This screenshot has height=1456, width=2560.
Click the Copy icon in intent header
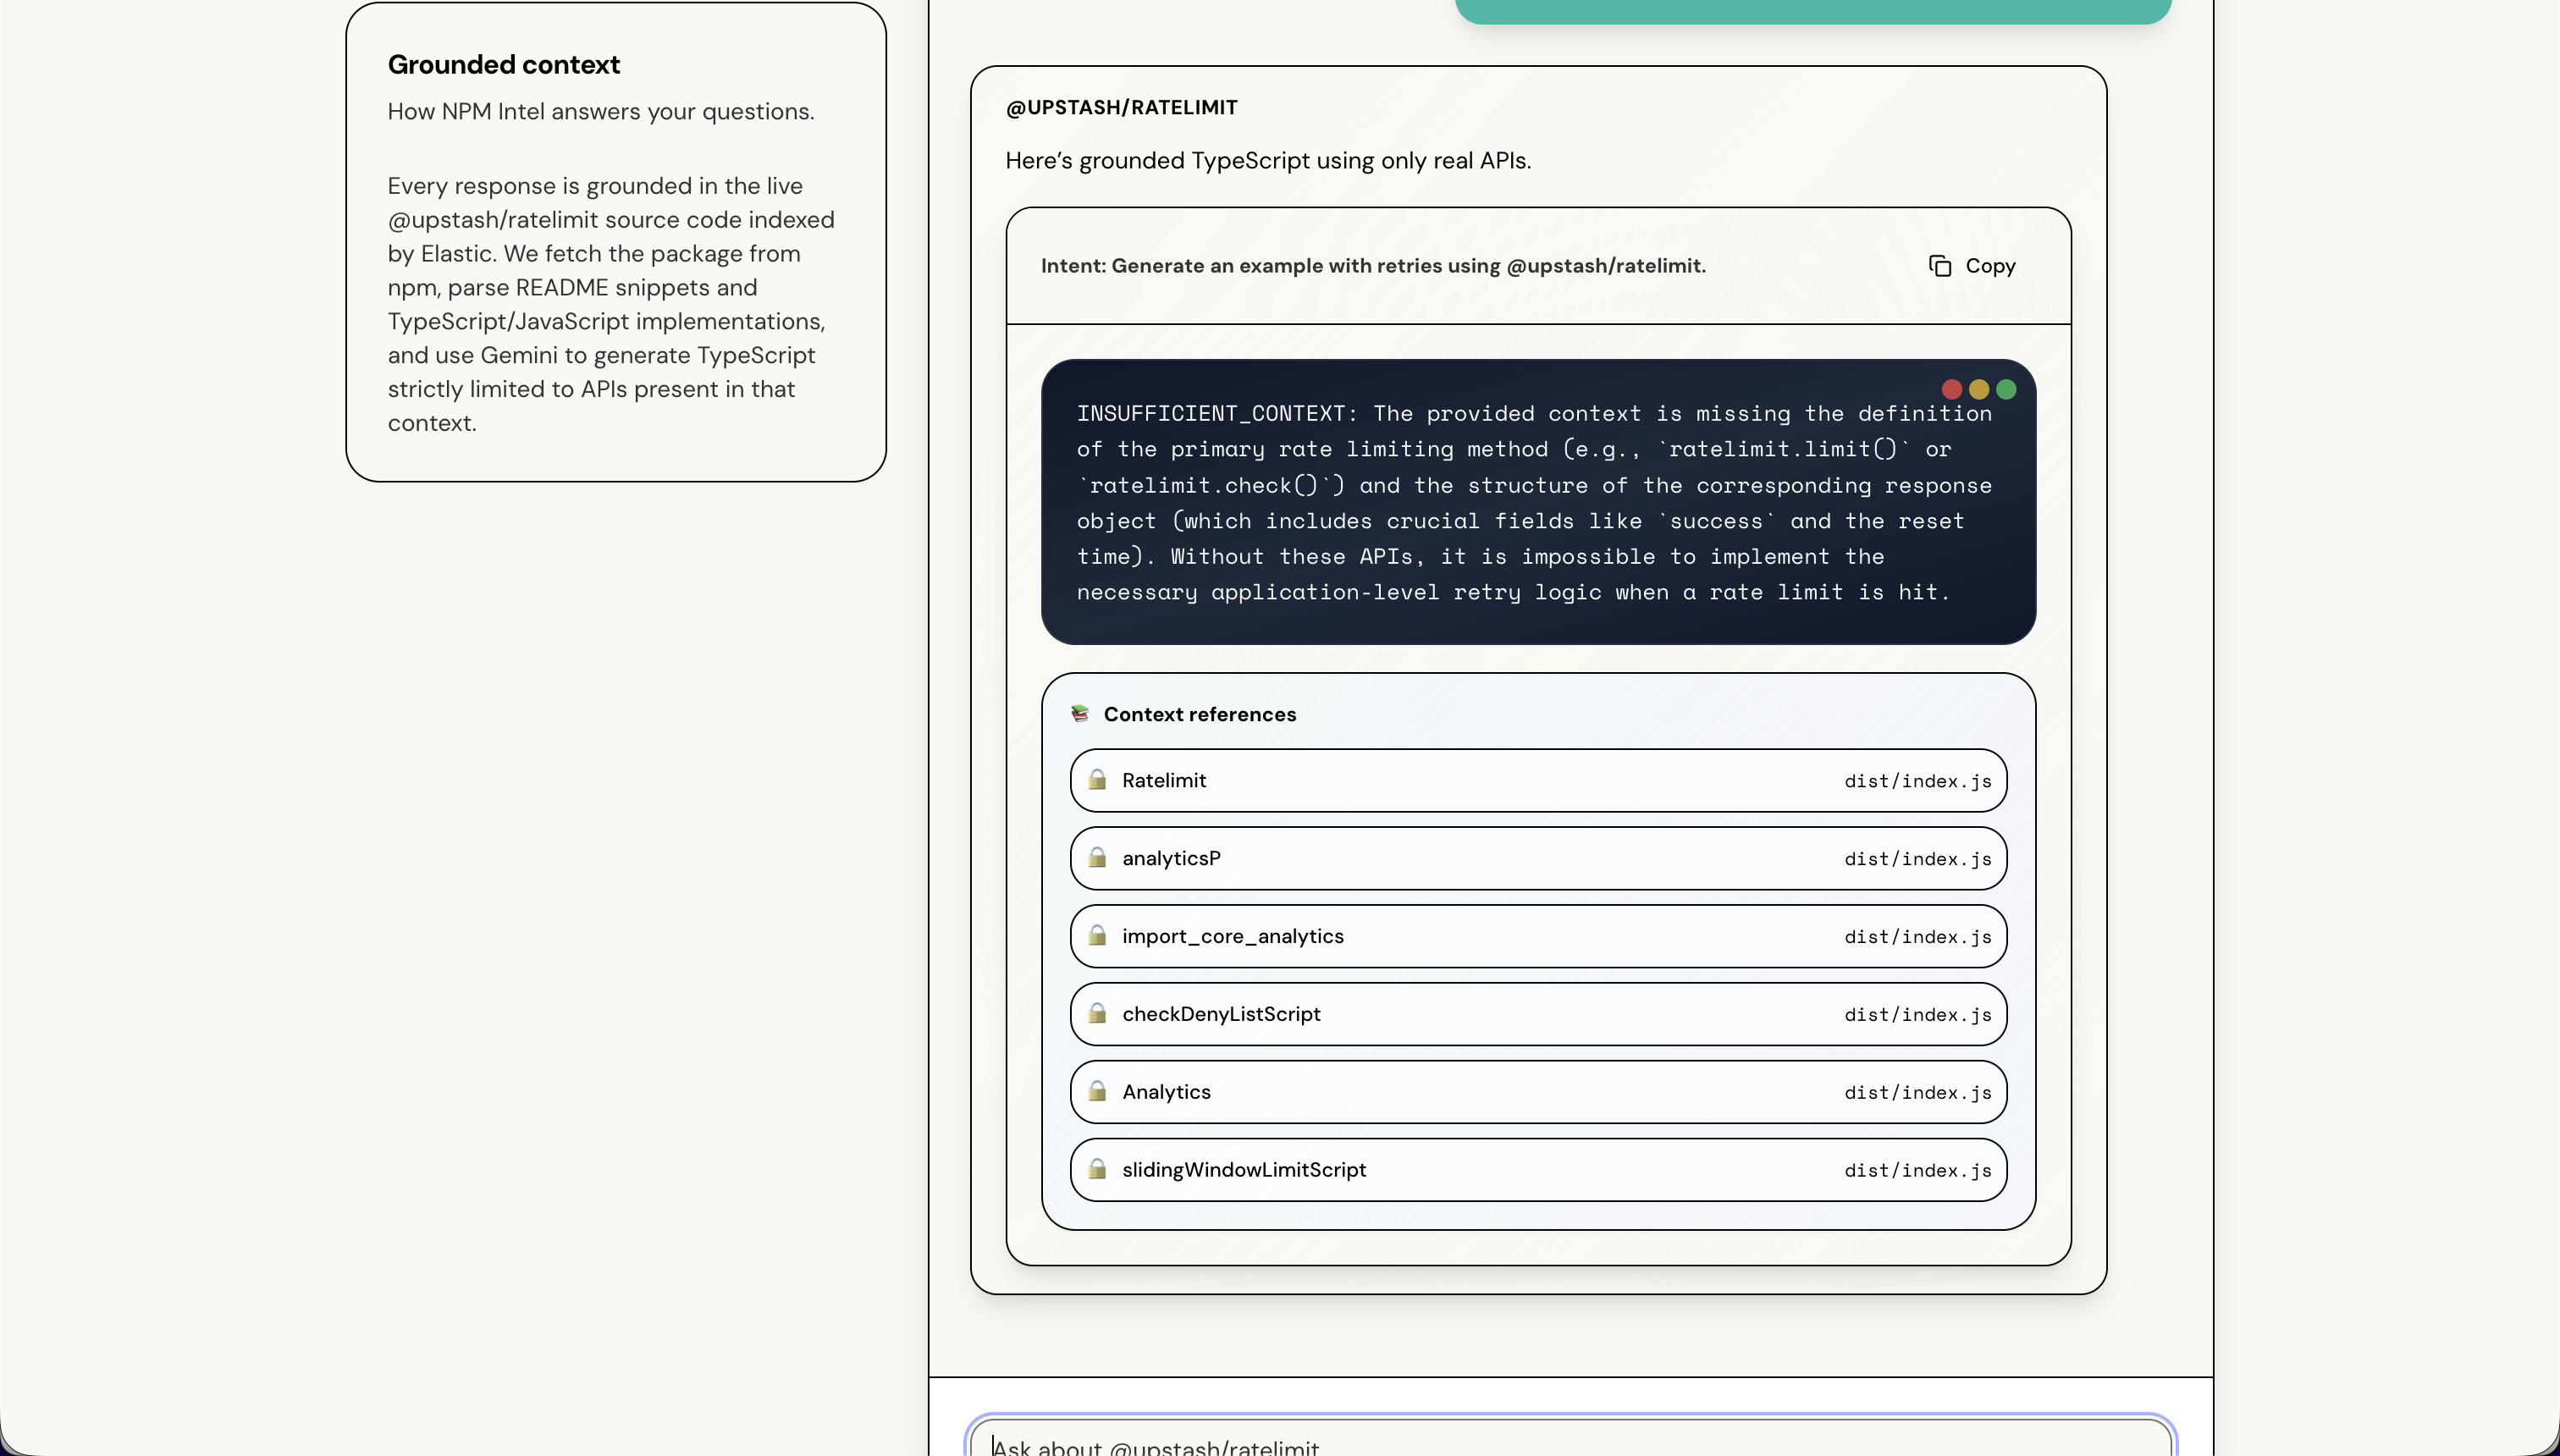(x=1939, y=266)
